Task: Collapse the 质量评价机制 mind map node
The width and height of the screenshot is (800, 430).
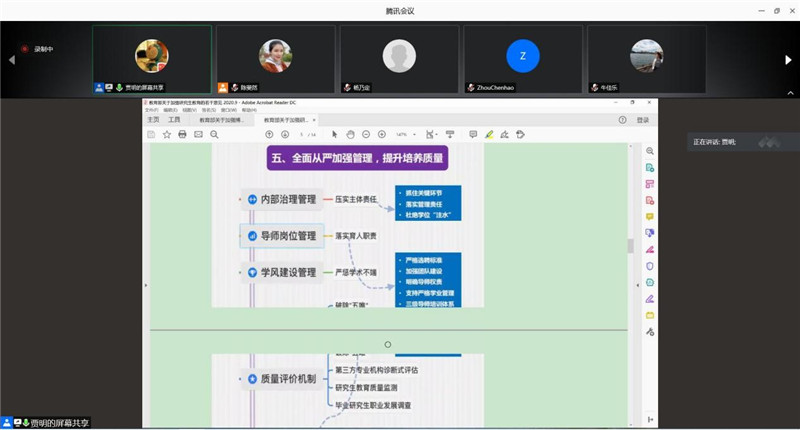Action: tap(252, 378)
